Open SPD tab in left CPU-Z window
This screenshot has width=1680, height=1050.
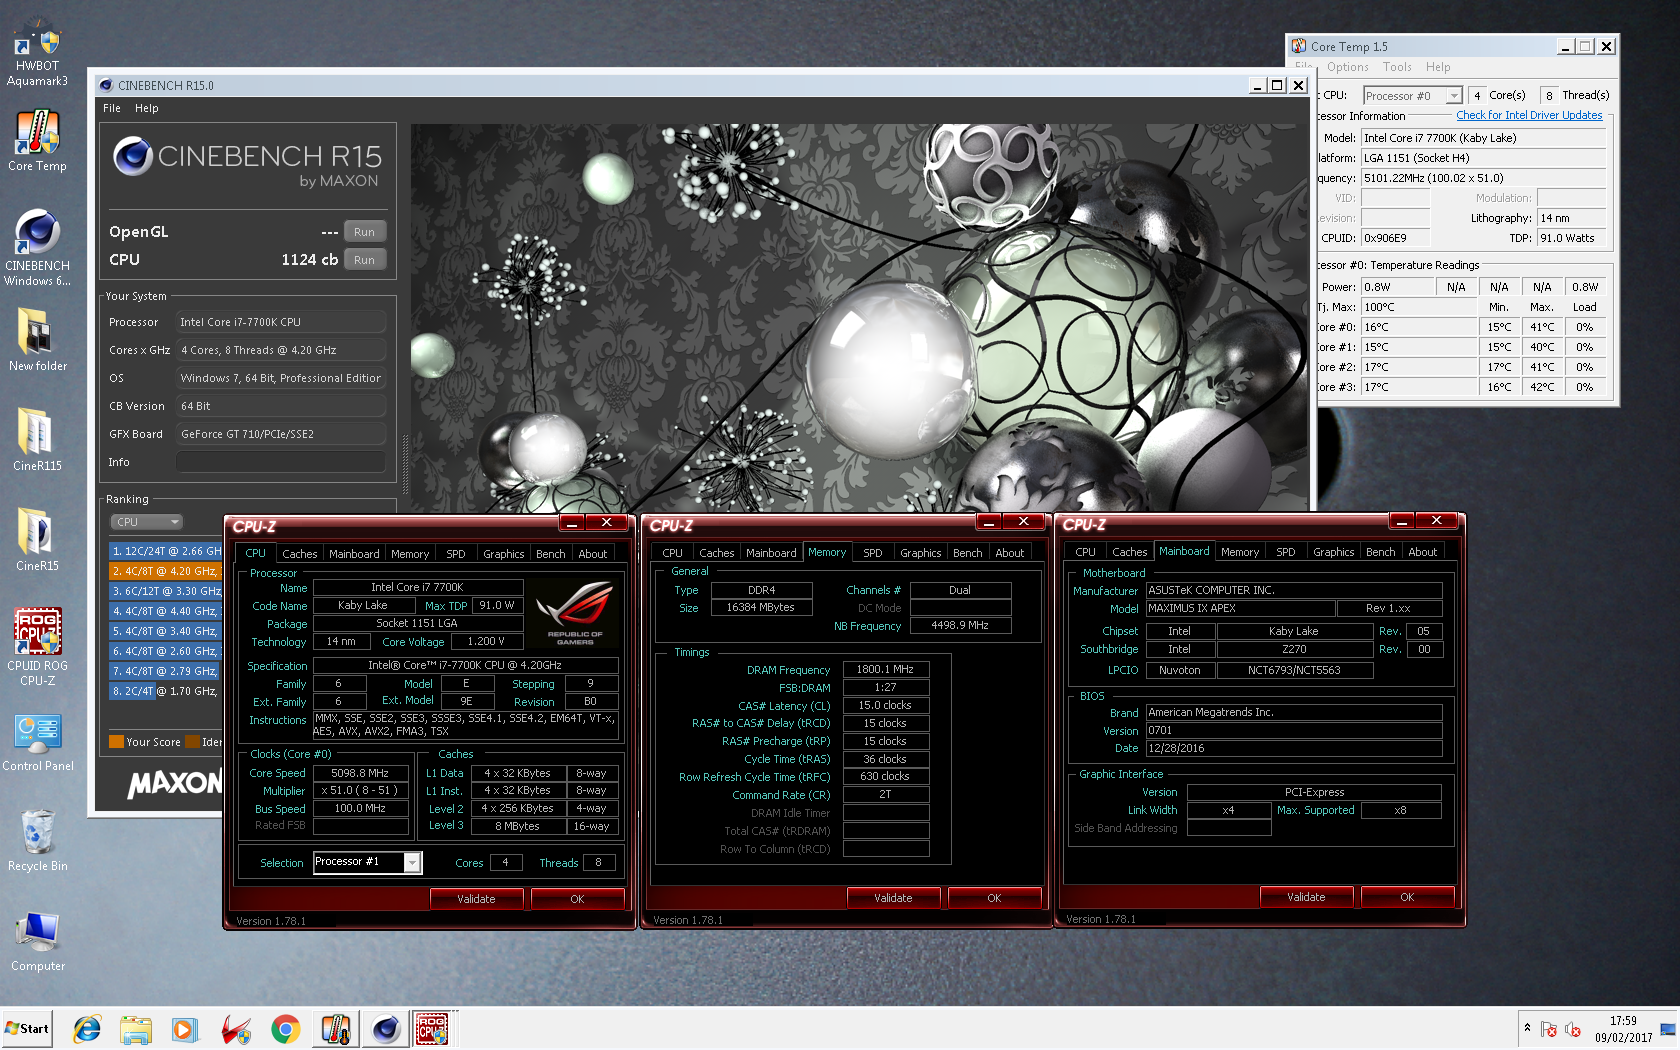(x=456, y=554)
